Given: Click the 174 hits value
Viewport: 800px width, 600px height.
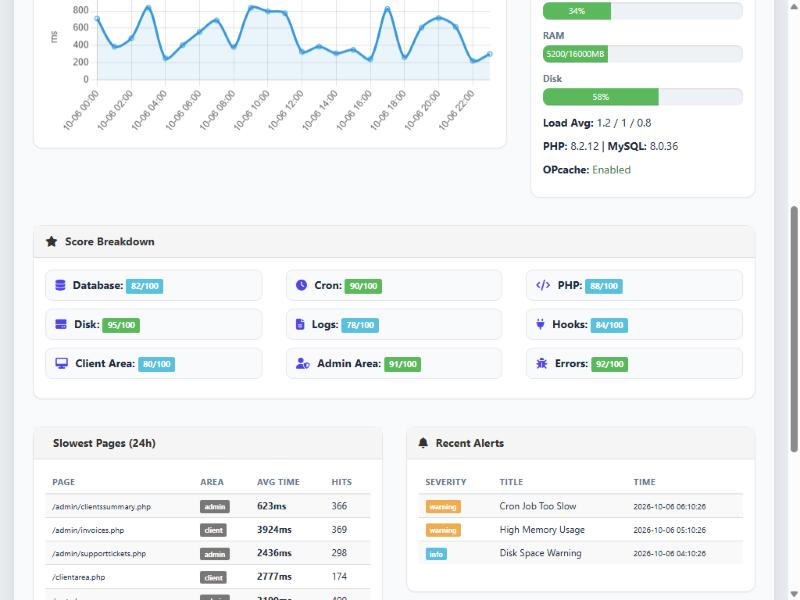Looking at the screenshot, I should [x=339, y=577].
